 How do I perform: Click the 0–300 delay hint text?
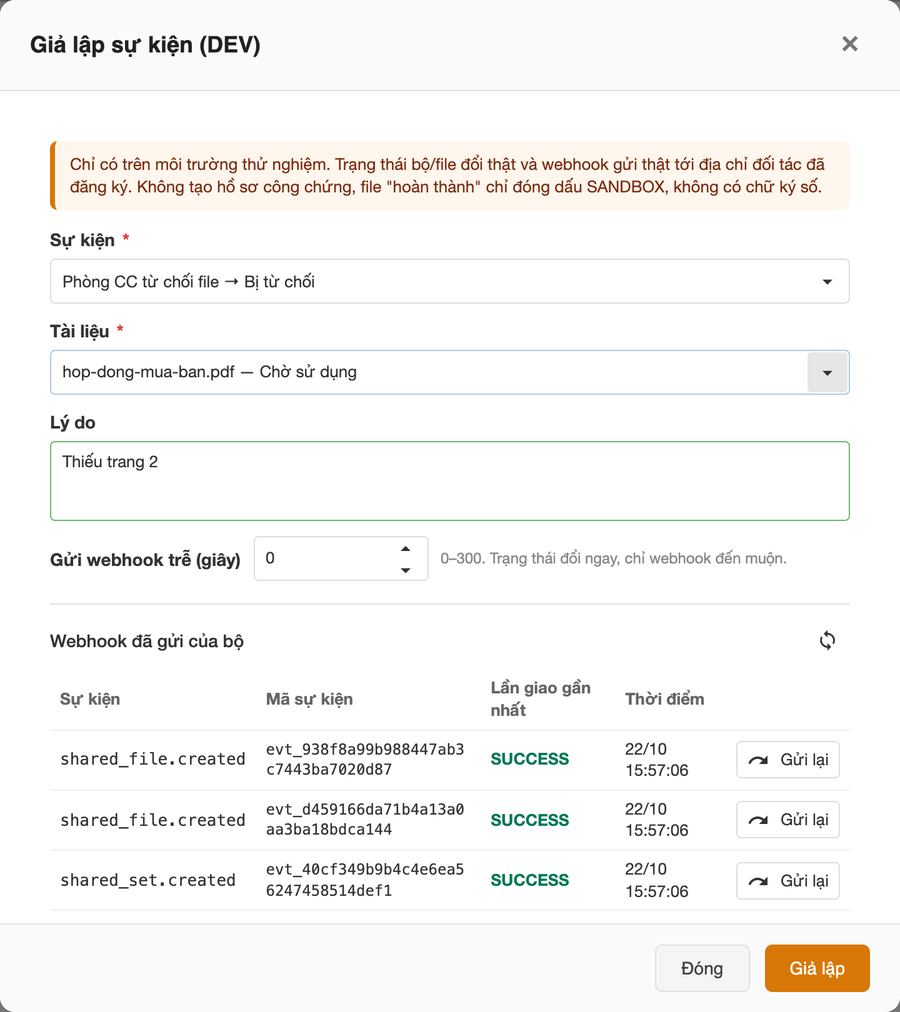pyautogui.click(x=613, y=558)
